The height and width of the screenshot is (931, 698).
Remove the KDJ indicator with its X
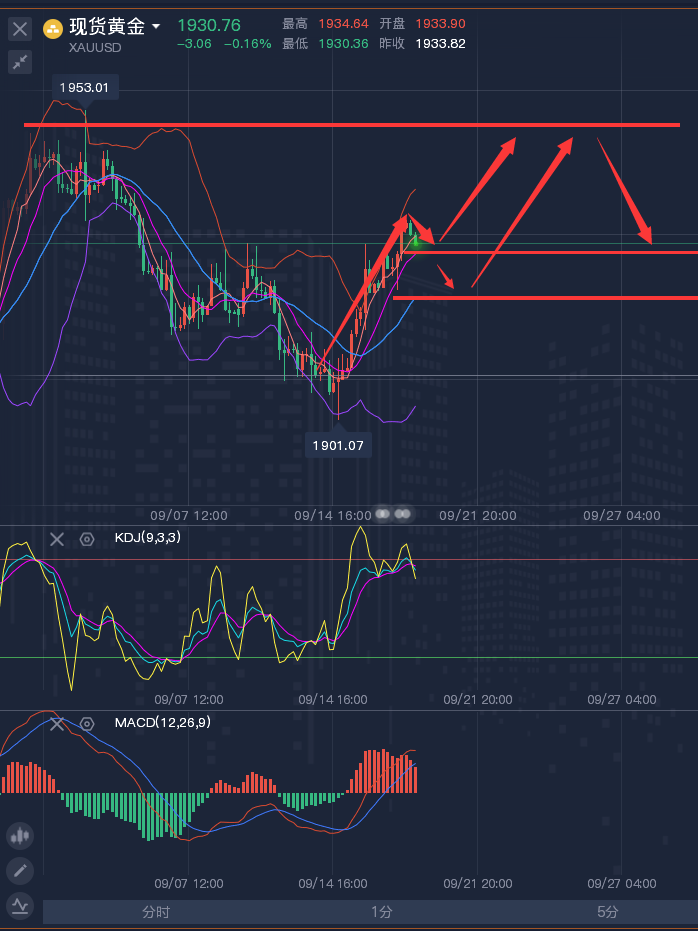pos(56,539)
